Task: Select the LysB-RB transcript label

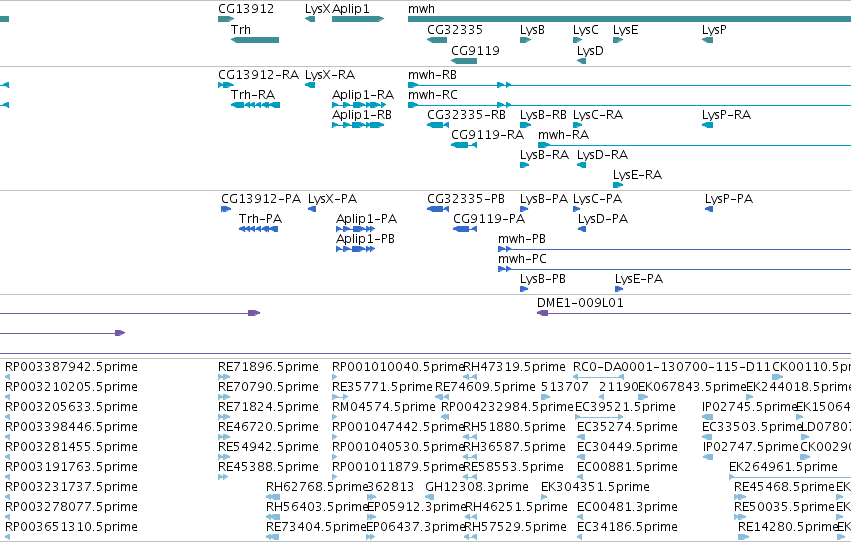Action: [x=543, y=114]
